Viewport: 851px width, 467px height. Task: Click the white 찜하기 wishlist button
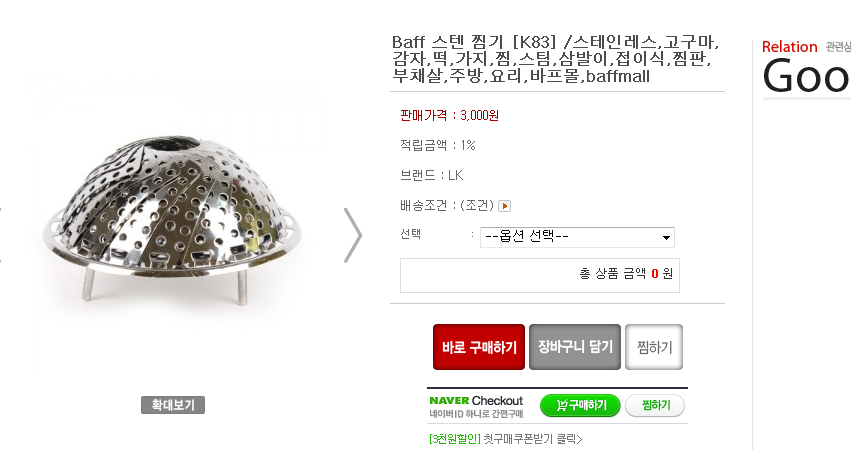pos(654,347)
